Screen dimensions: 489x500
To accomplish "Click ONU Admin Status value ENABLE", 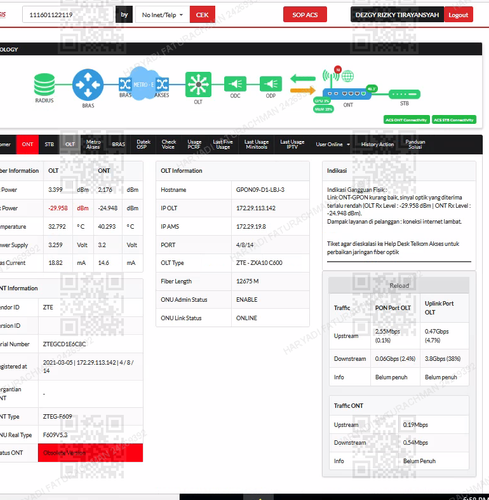I will [247, 299].
